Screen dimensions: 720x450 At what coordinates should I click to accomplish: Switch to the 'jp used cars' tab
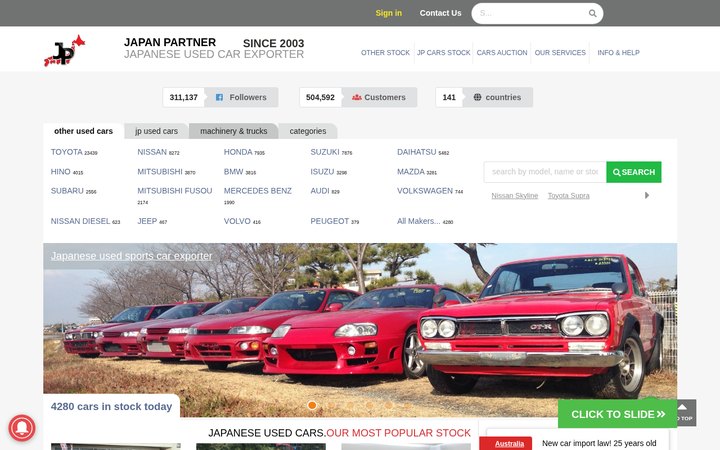(x=156, y=131)
